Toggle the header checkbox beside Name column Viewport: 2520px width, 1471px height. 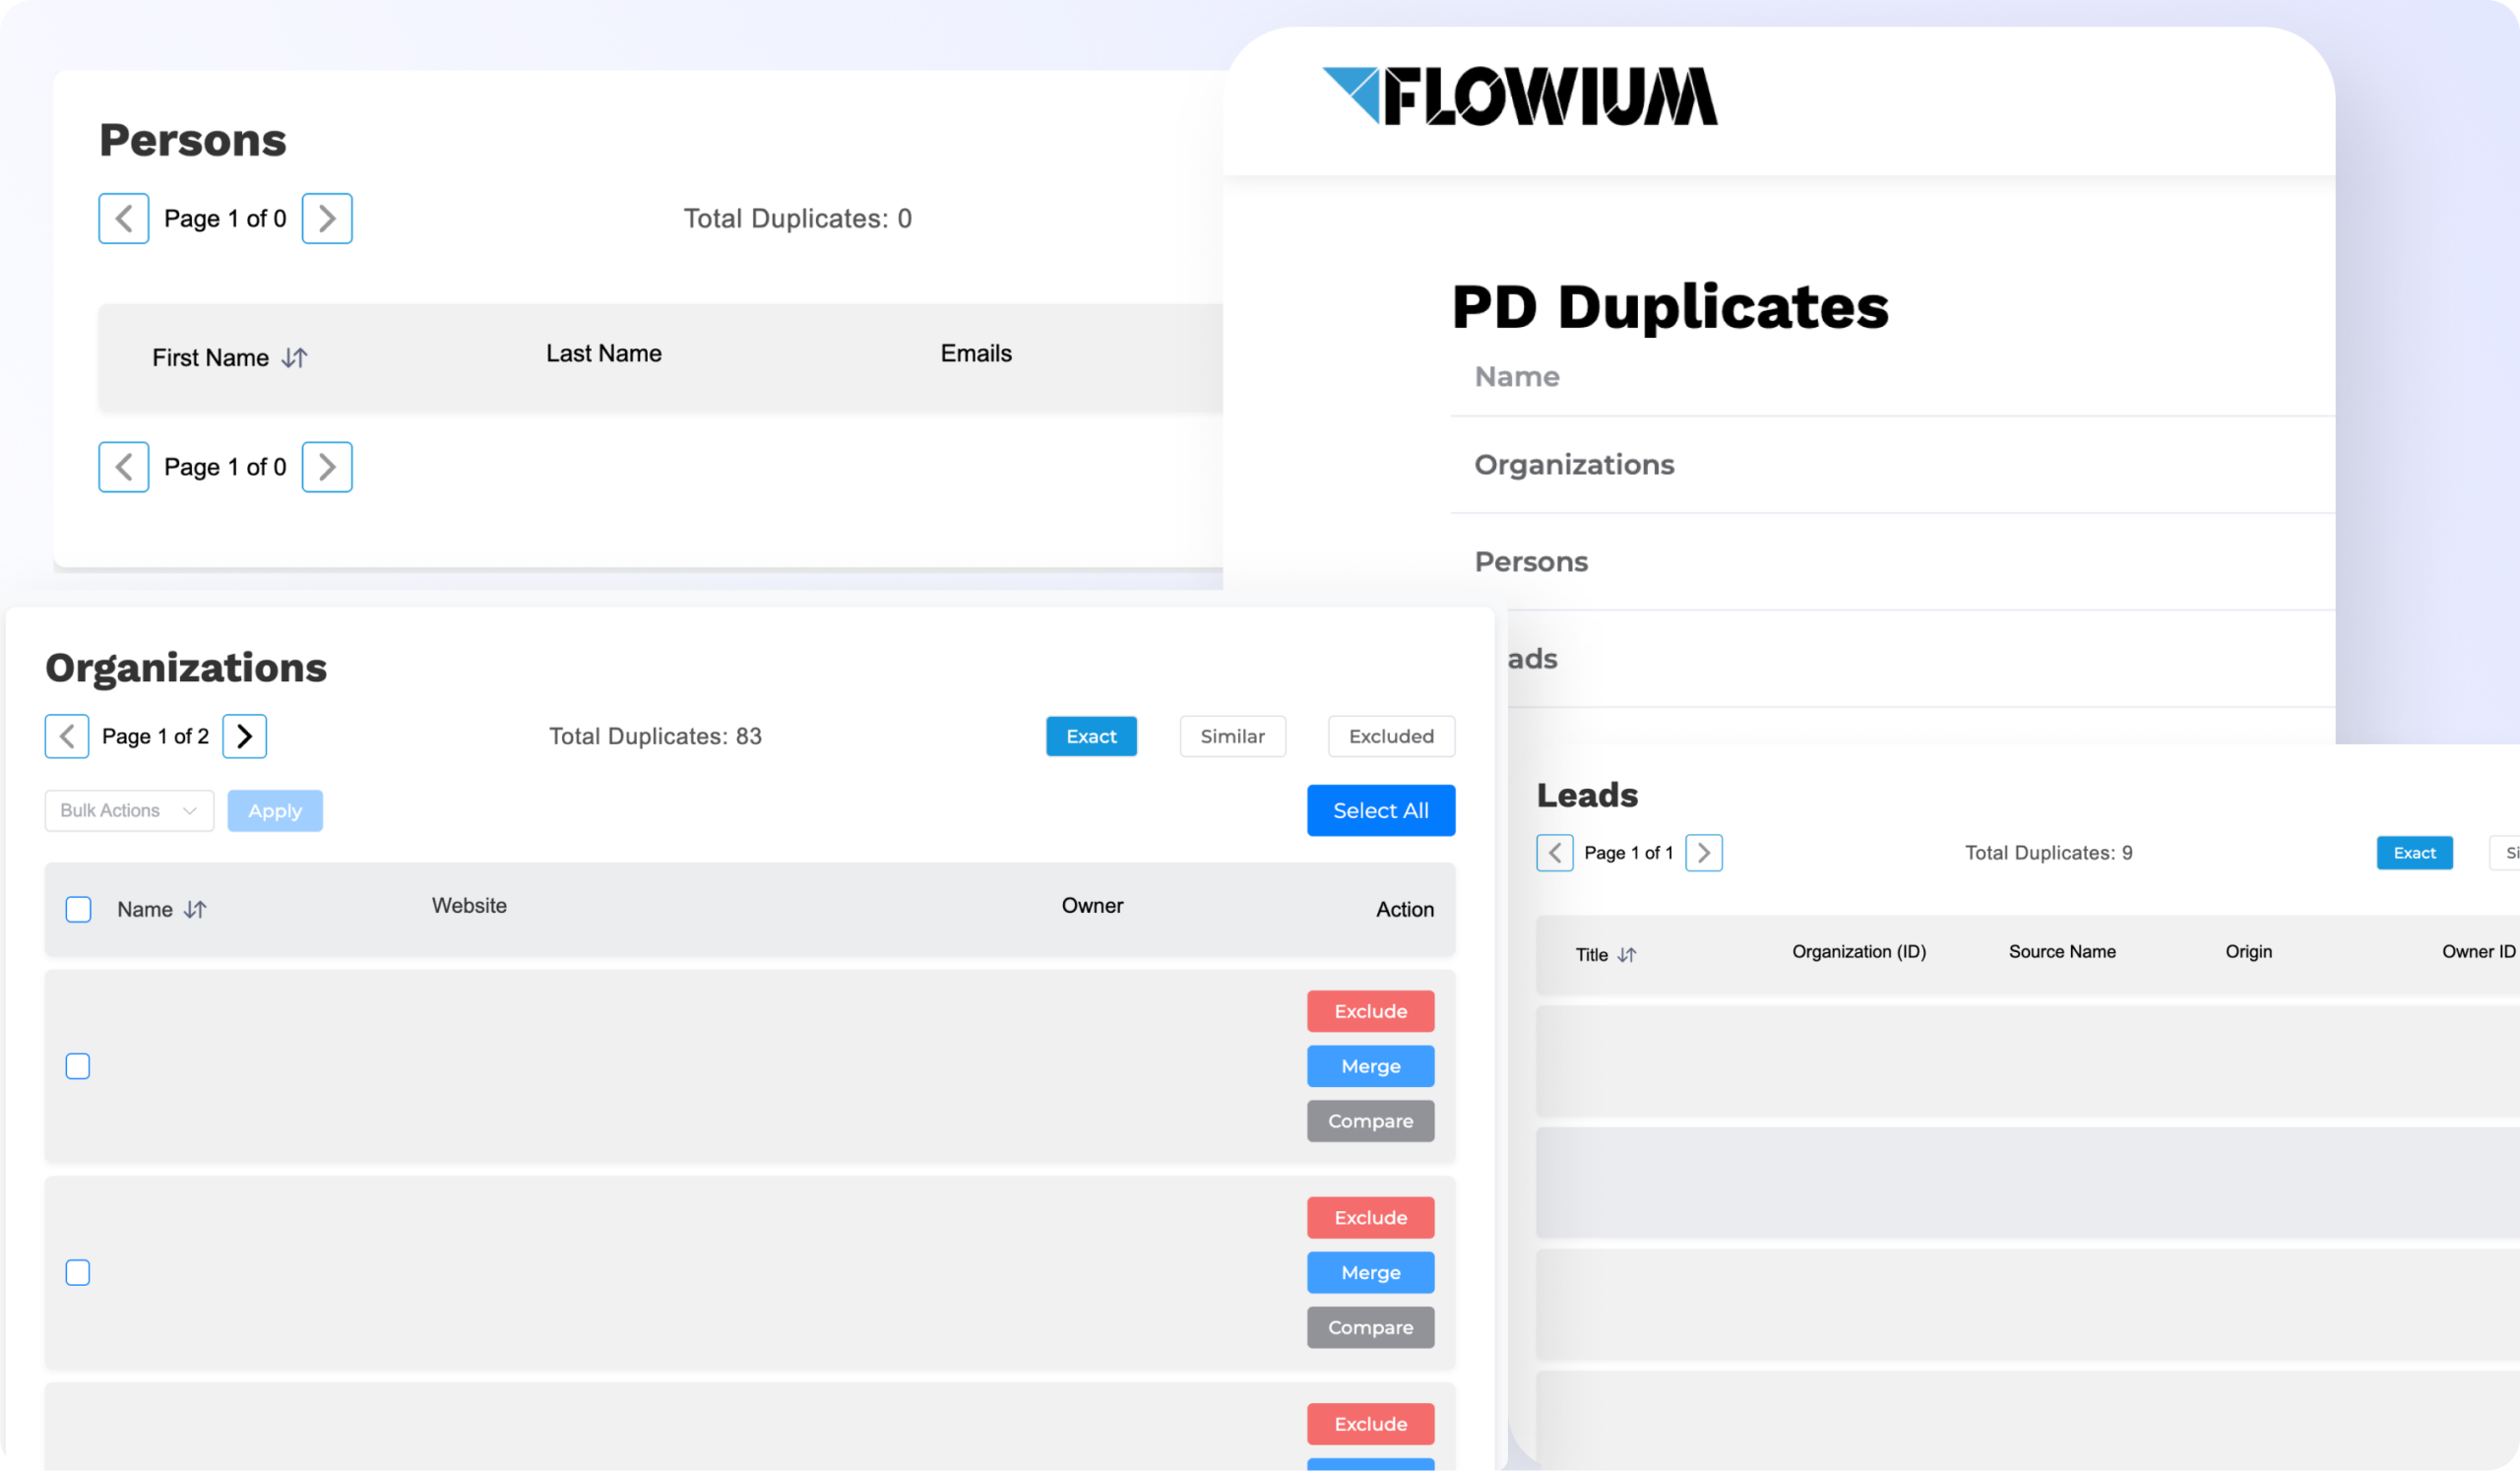pos(78,910)
